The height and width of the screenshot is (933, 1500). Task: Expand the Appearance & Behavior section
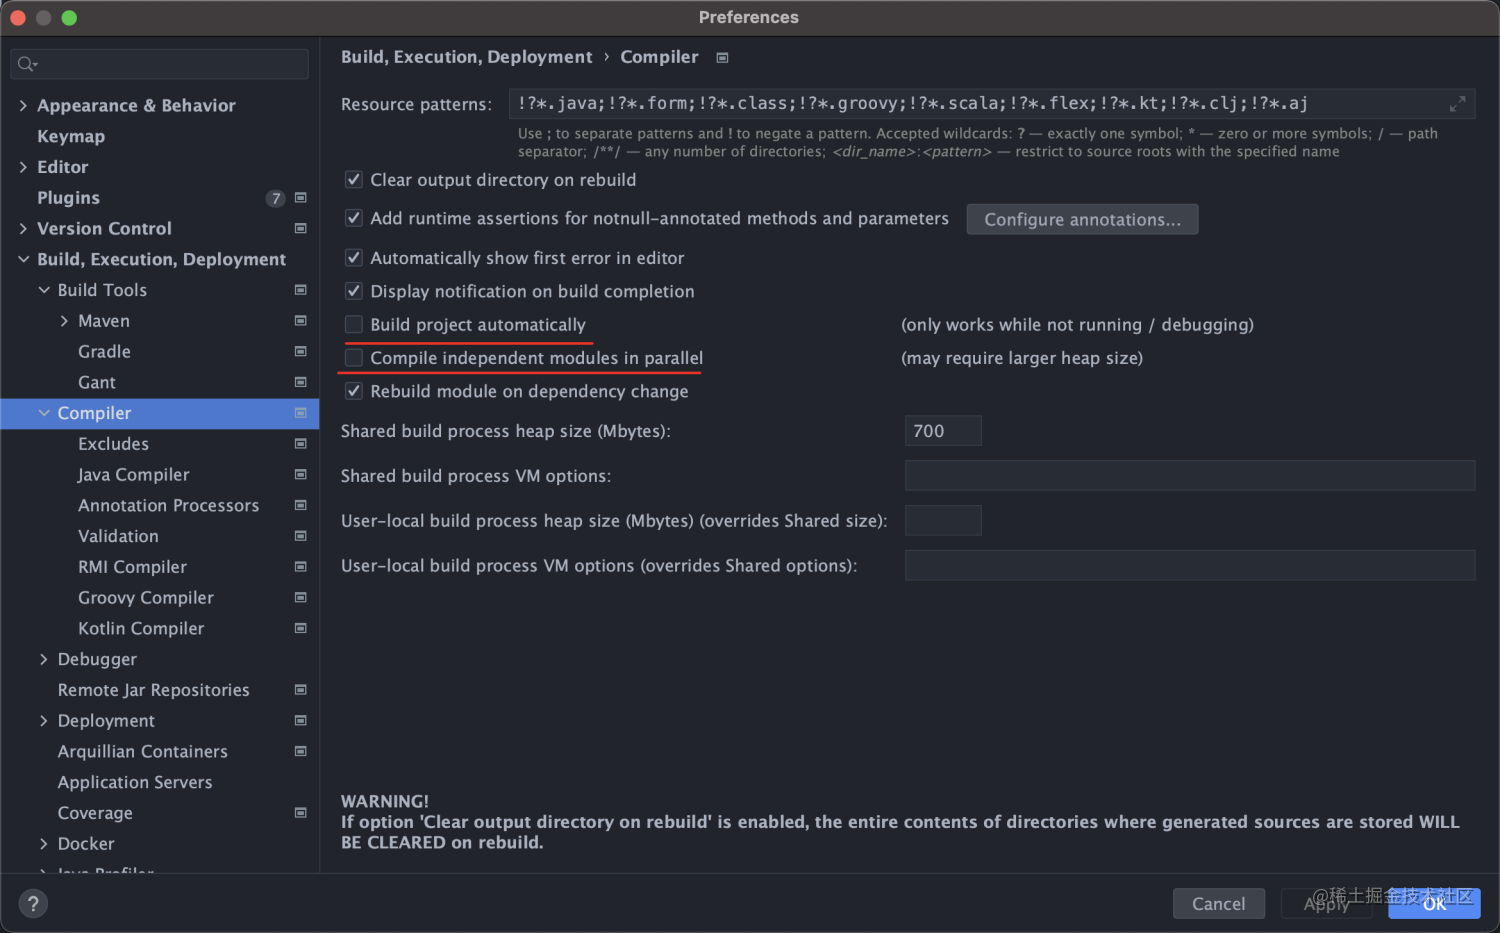click(23, 106)
